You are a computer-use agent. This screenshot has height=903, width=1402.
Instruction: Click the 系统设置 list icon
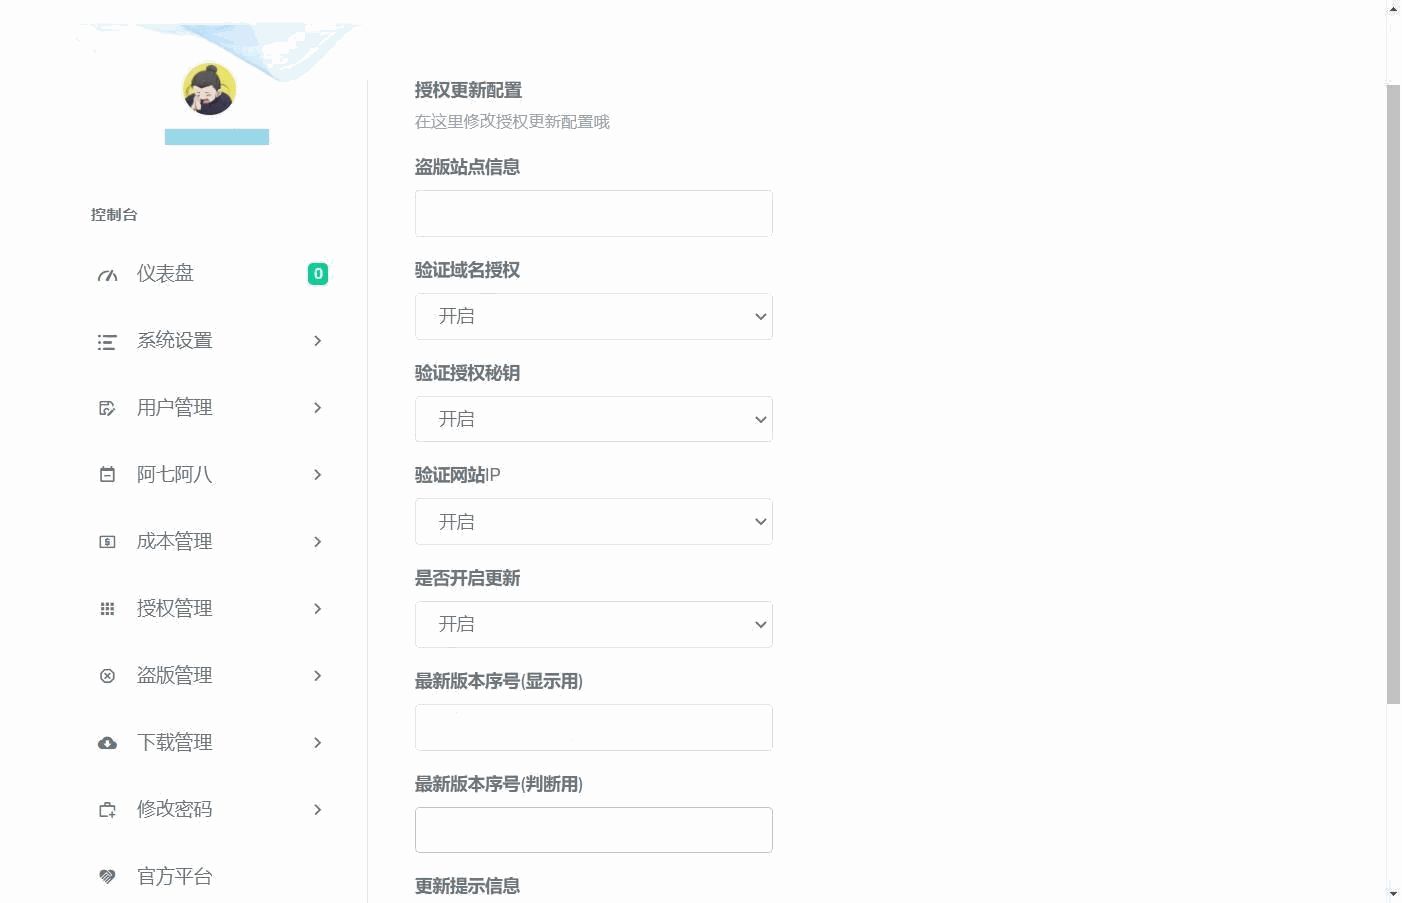coord(107,342)
